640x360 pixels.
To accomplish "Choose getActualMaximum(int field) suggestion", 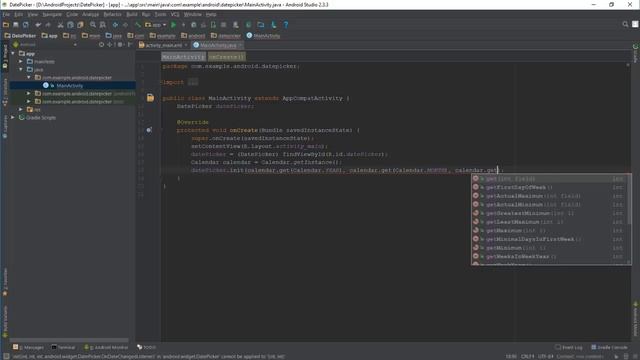I will coord(549,196).
